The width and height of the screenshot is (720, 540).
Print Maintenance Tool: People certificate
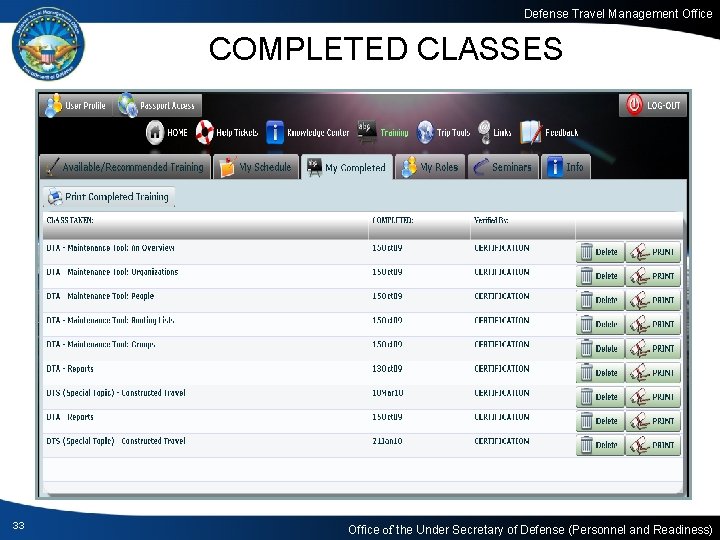pos(653,300)
